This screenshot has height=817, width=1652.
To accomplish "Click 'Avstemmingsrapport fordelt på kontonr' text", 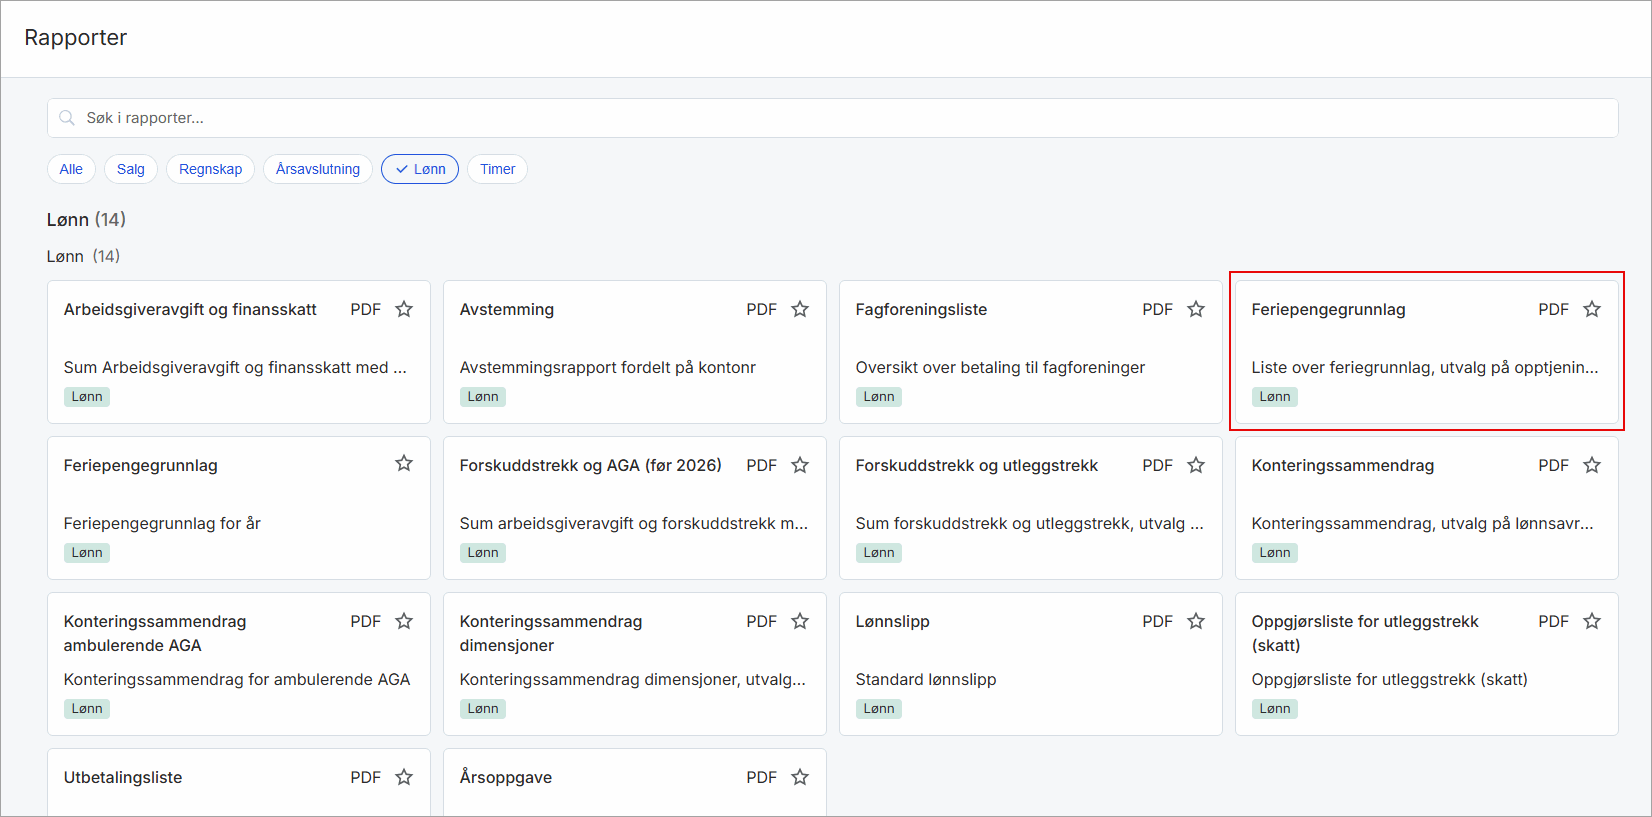I will coord(608,367).
